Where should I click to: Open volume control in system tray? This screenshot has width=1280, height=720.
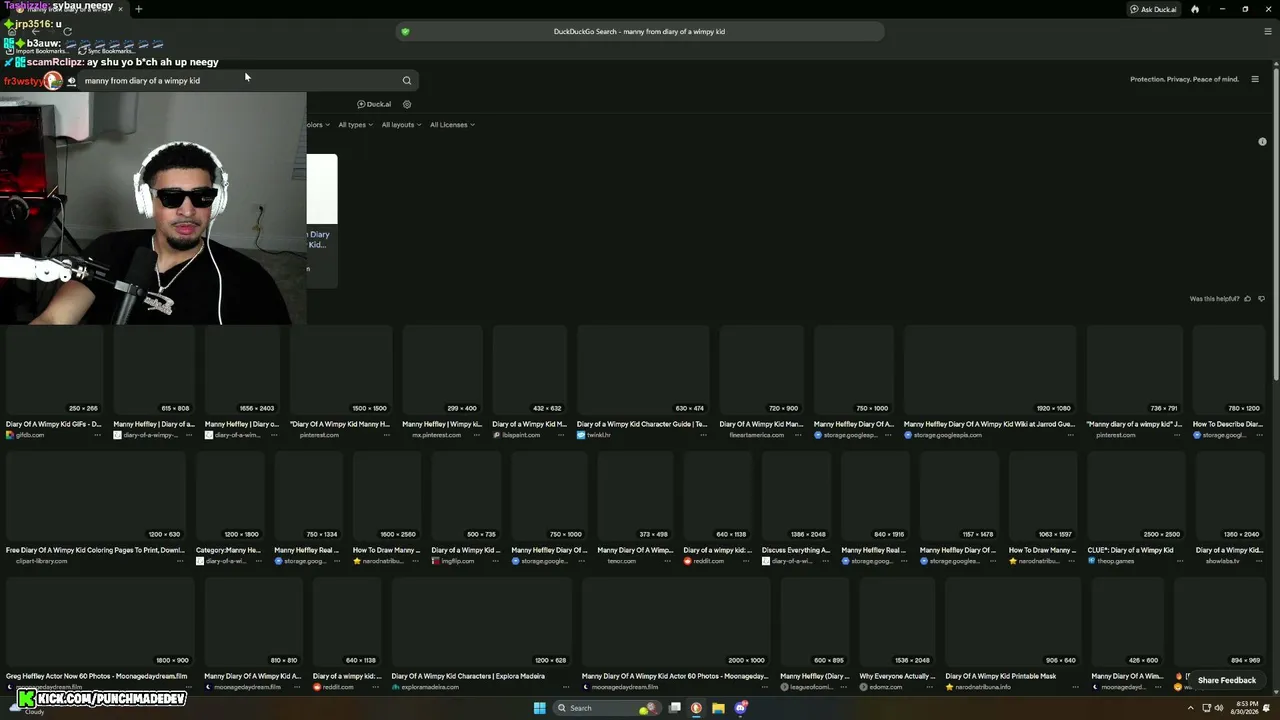(x=1219, y=708)
